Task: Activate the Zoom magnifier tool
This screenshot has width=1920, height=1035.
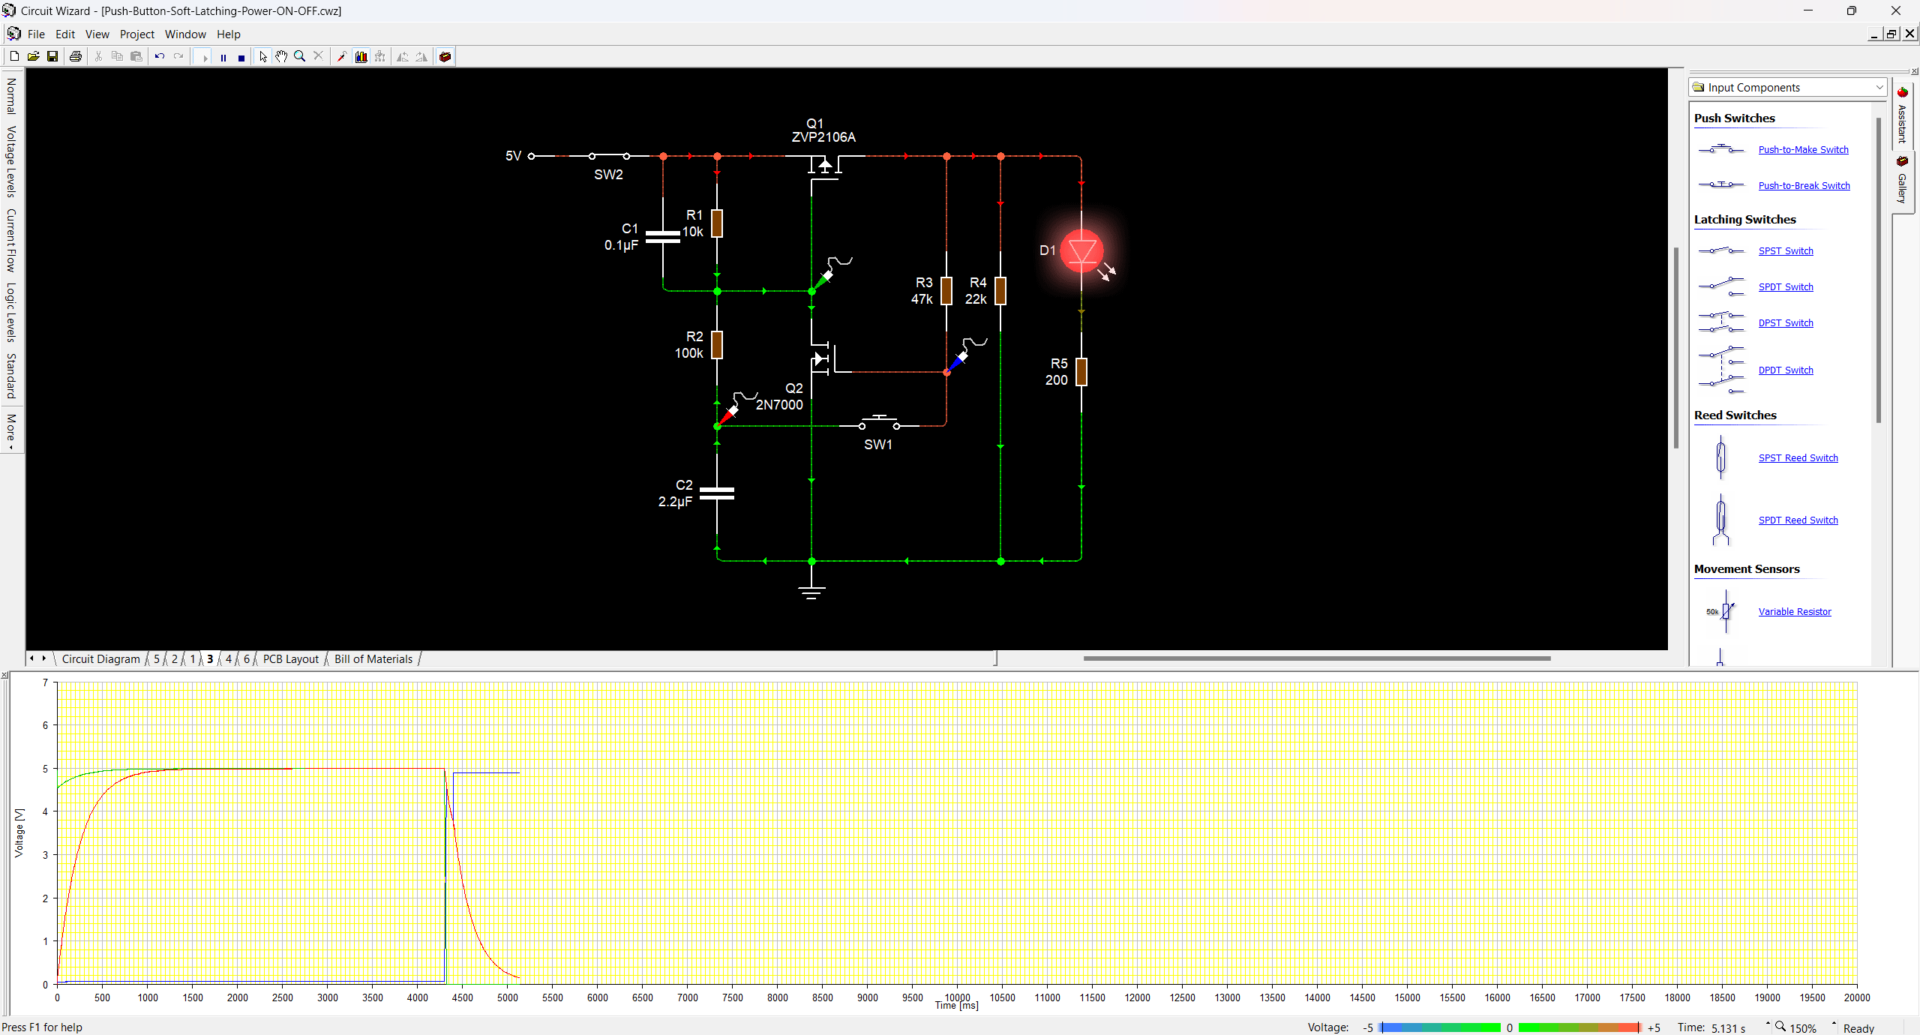Action: pyautogui.click(x=299, y=56)
